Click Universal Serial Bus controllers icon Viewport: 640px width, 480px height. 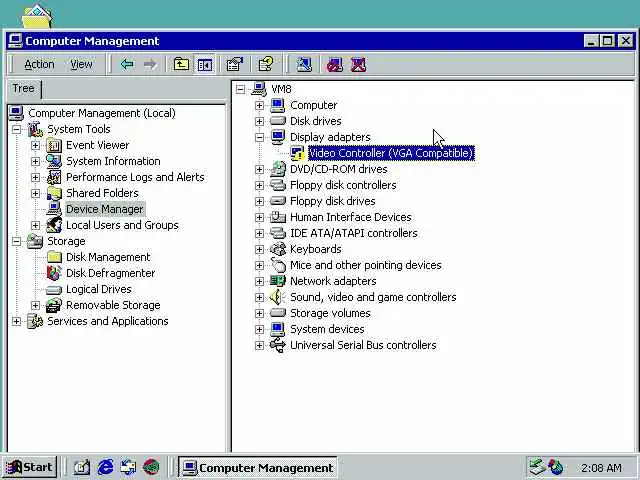pyautogui.click(x=278, y=345)
